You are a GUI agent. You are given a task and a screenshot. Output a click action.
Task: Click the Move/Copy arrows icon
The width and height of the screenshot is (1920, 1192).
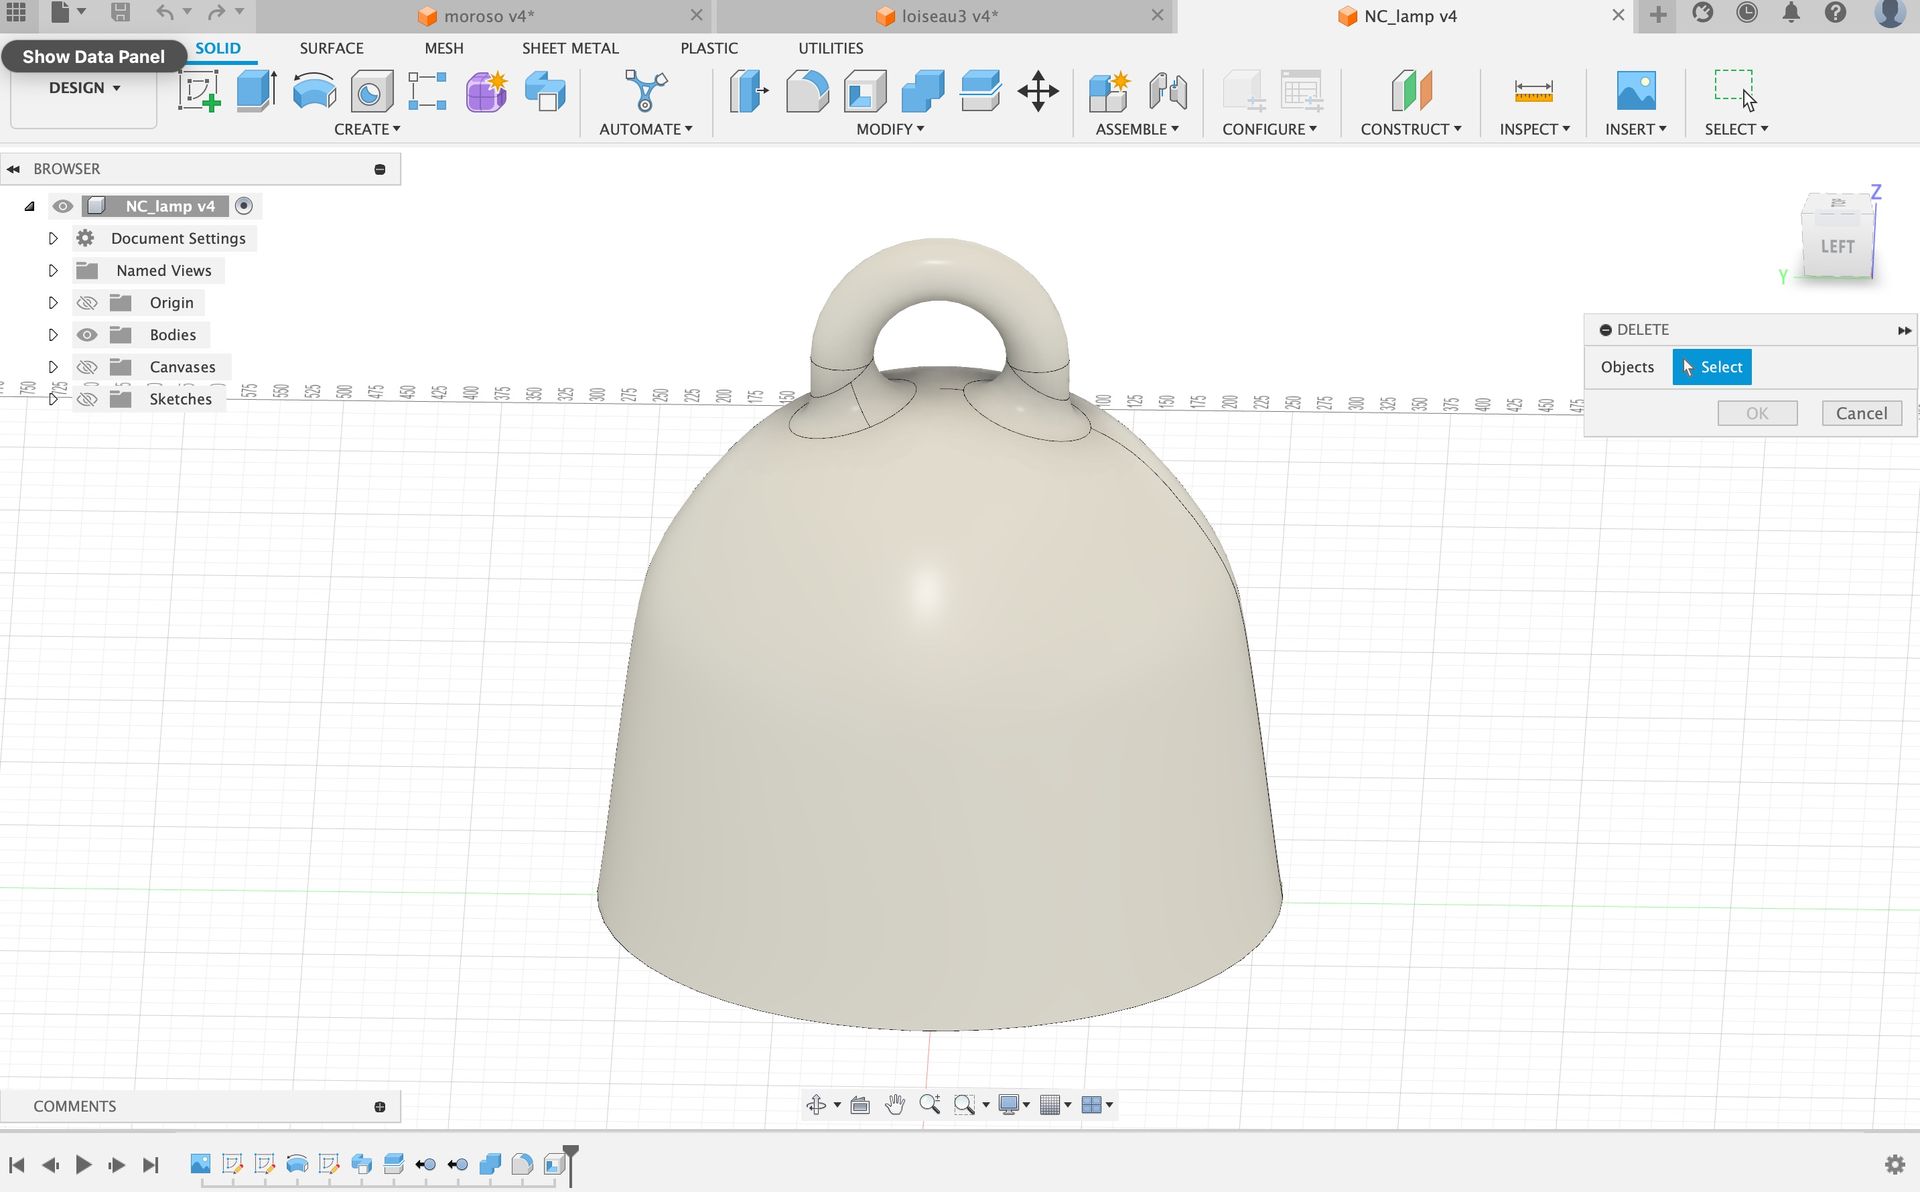coord(1038,91)
